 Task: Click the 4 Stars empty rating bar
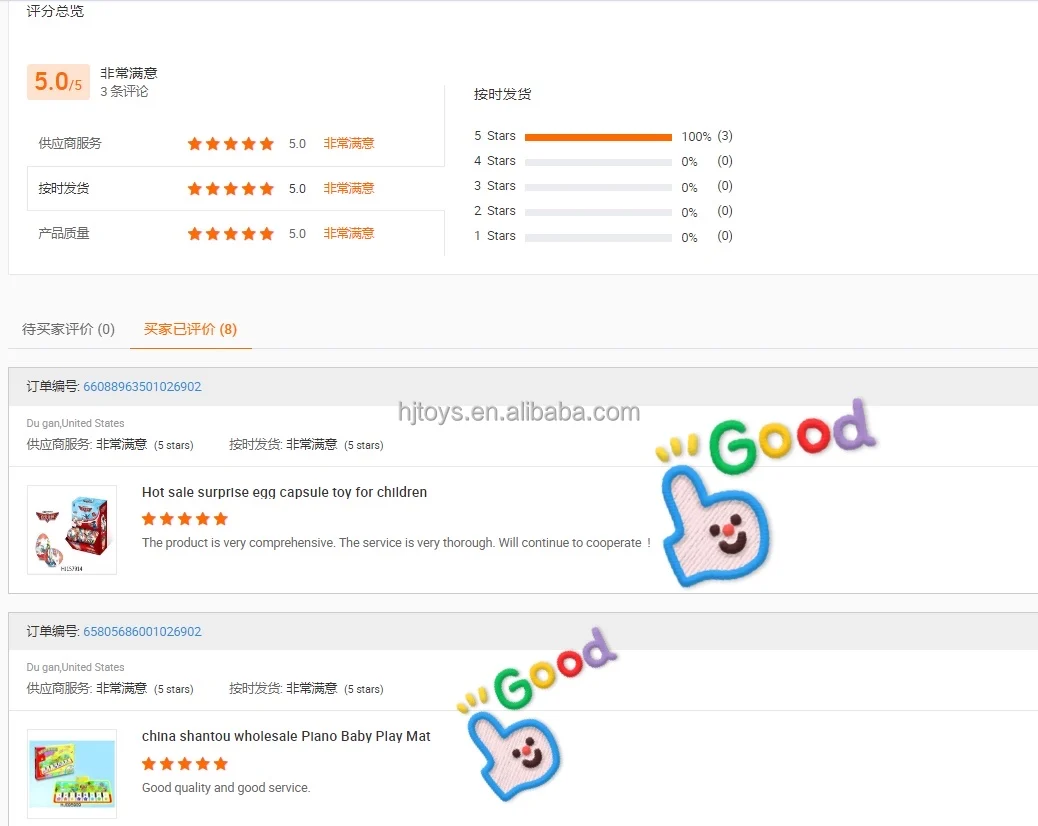click(598, 162)
